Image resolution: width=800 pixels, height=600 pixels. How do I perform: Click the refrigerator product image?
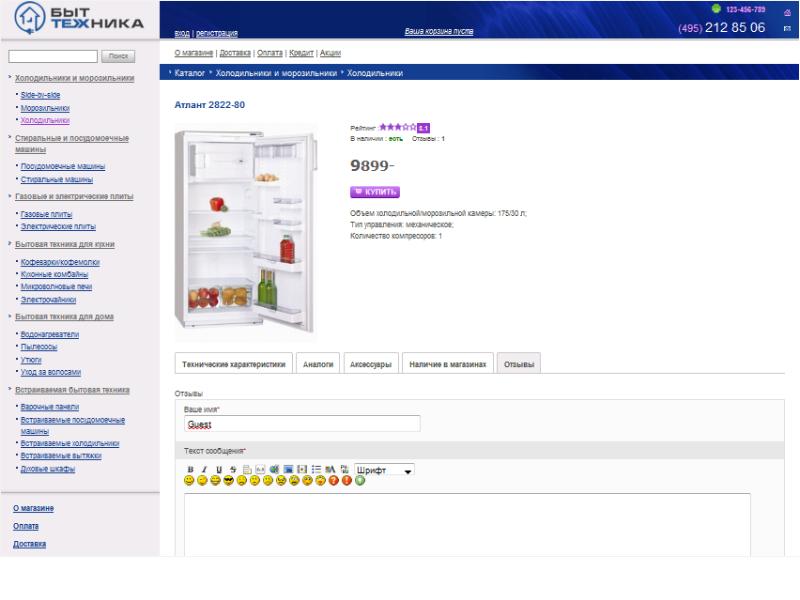[245, 232]
